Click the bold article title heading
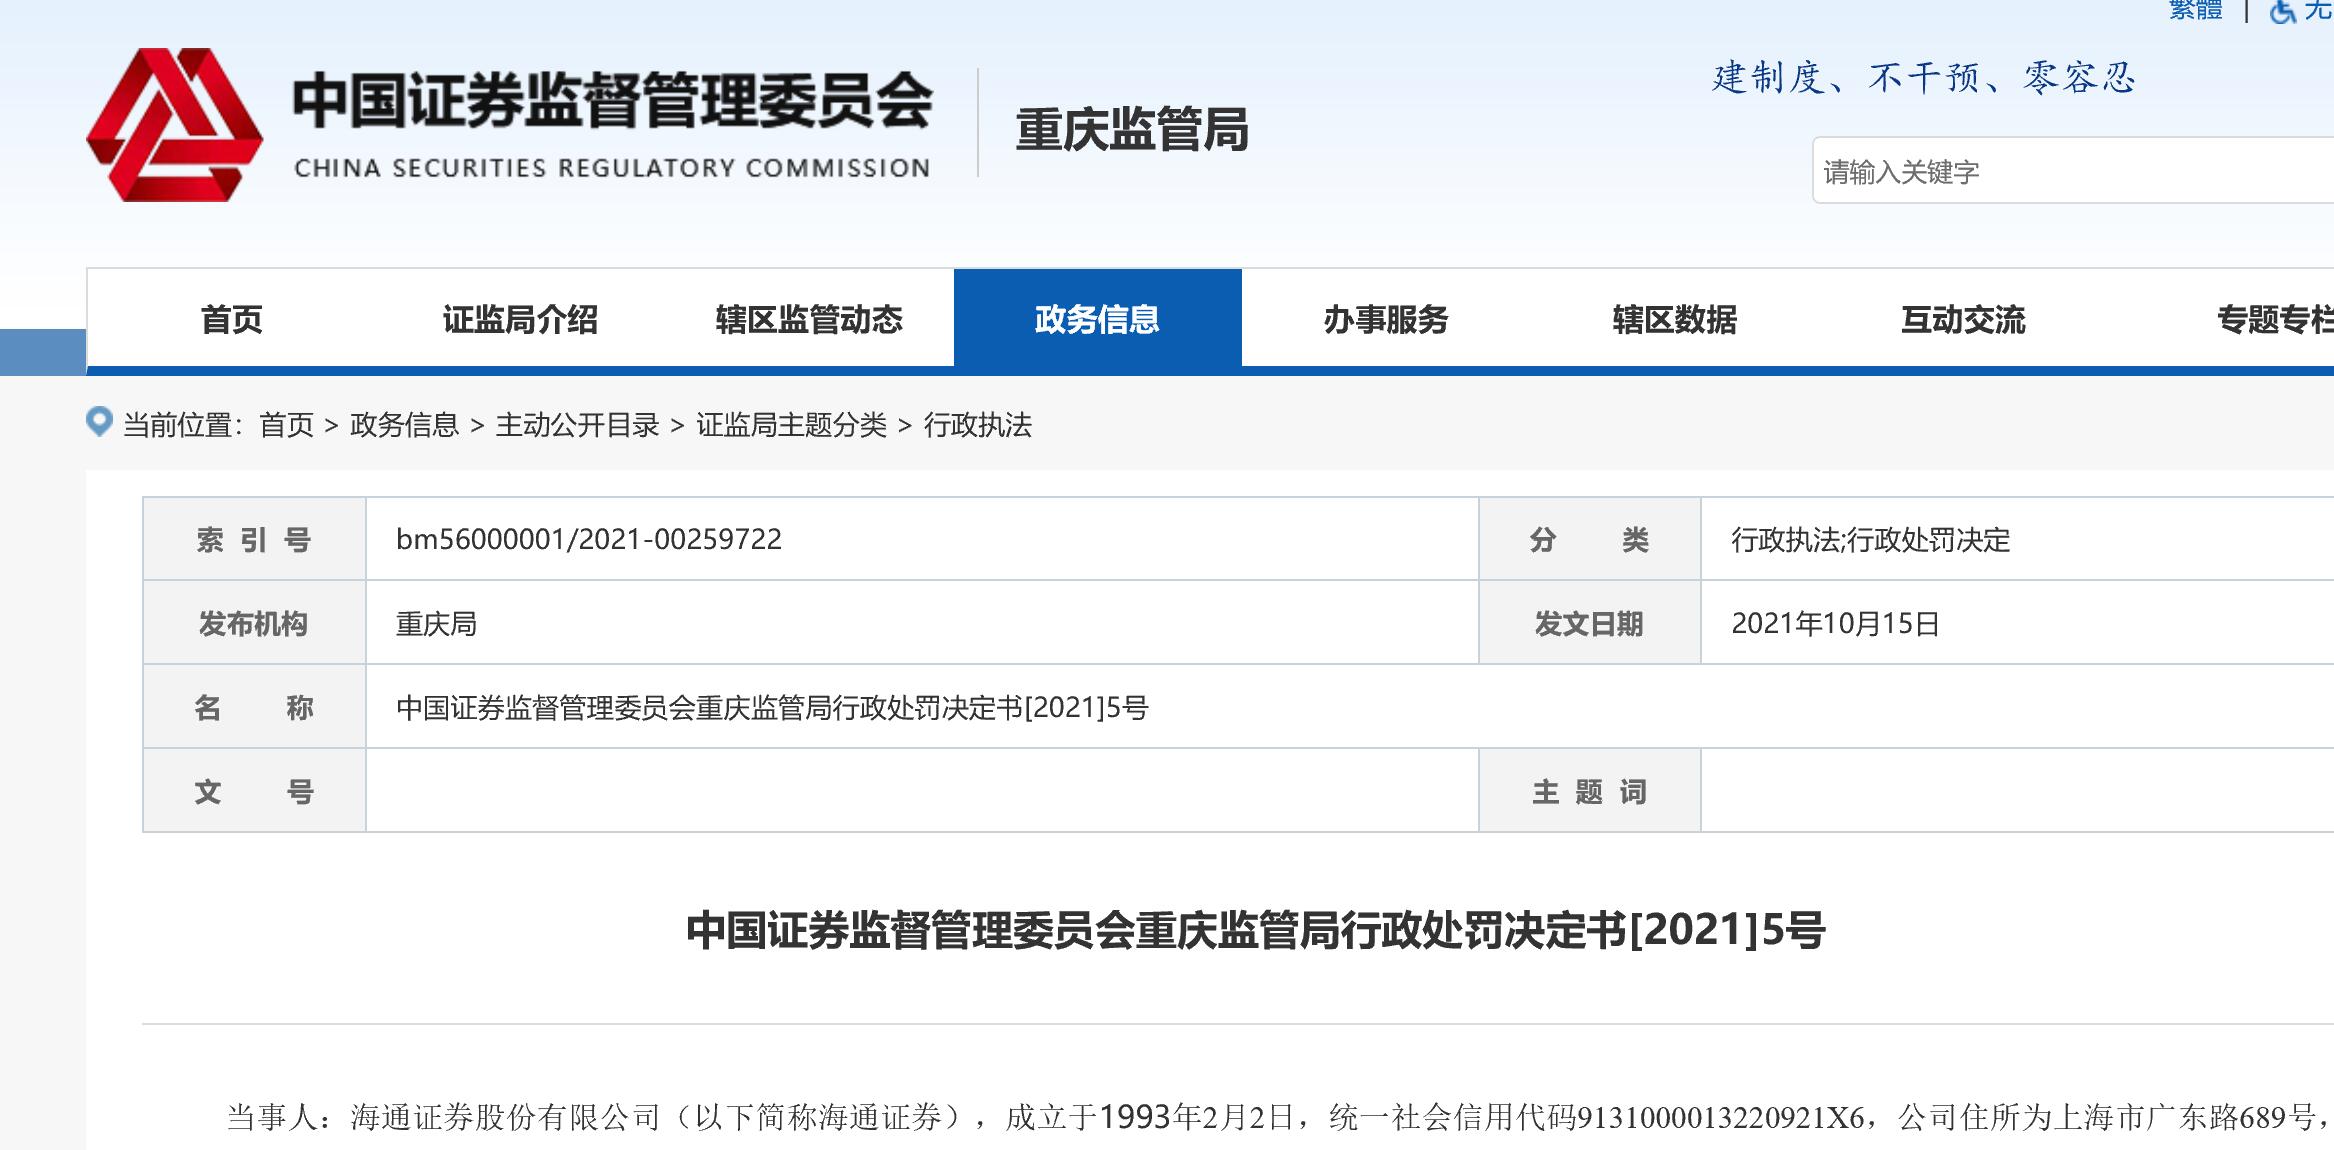The image size is (2334, 1150). (1256, 930)
